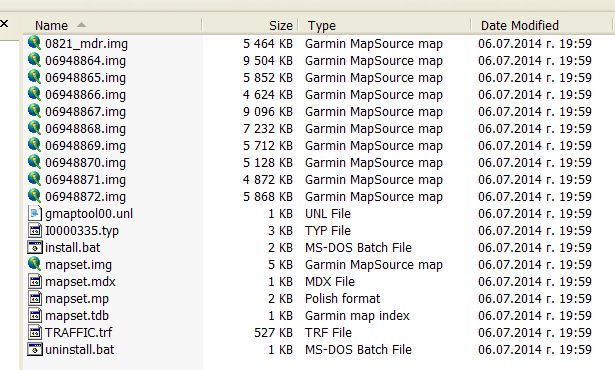Select the file name 06948868.img
The height and width of the screenshot is (370, 615).
[86, 129]
